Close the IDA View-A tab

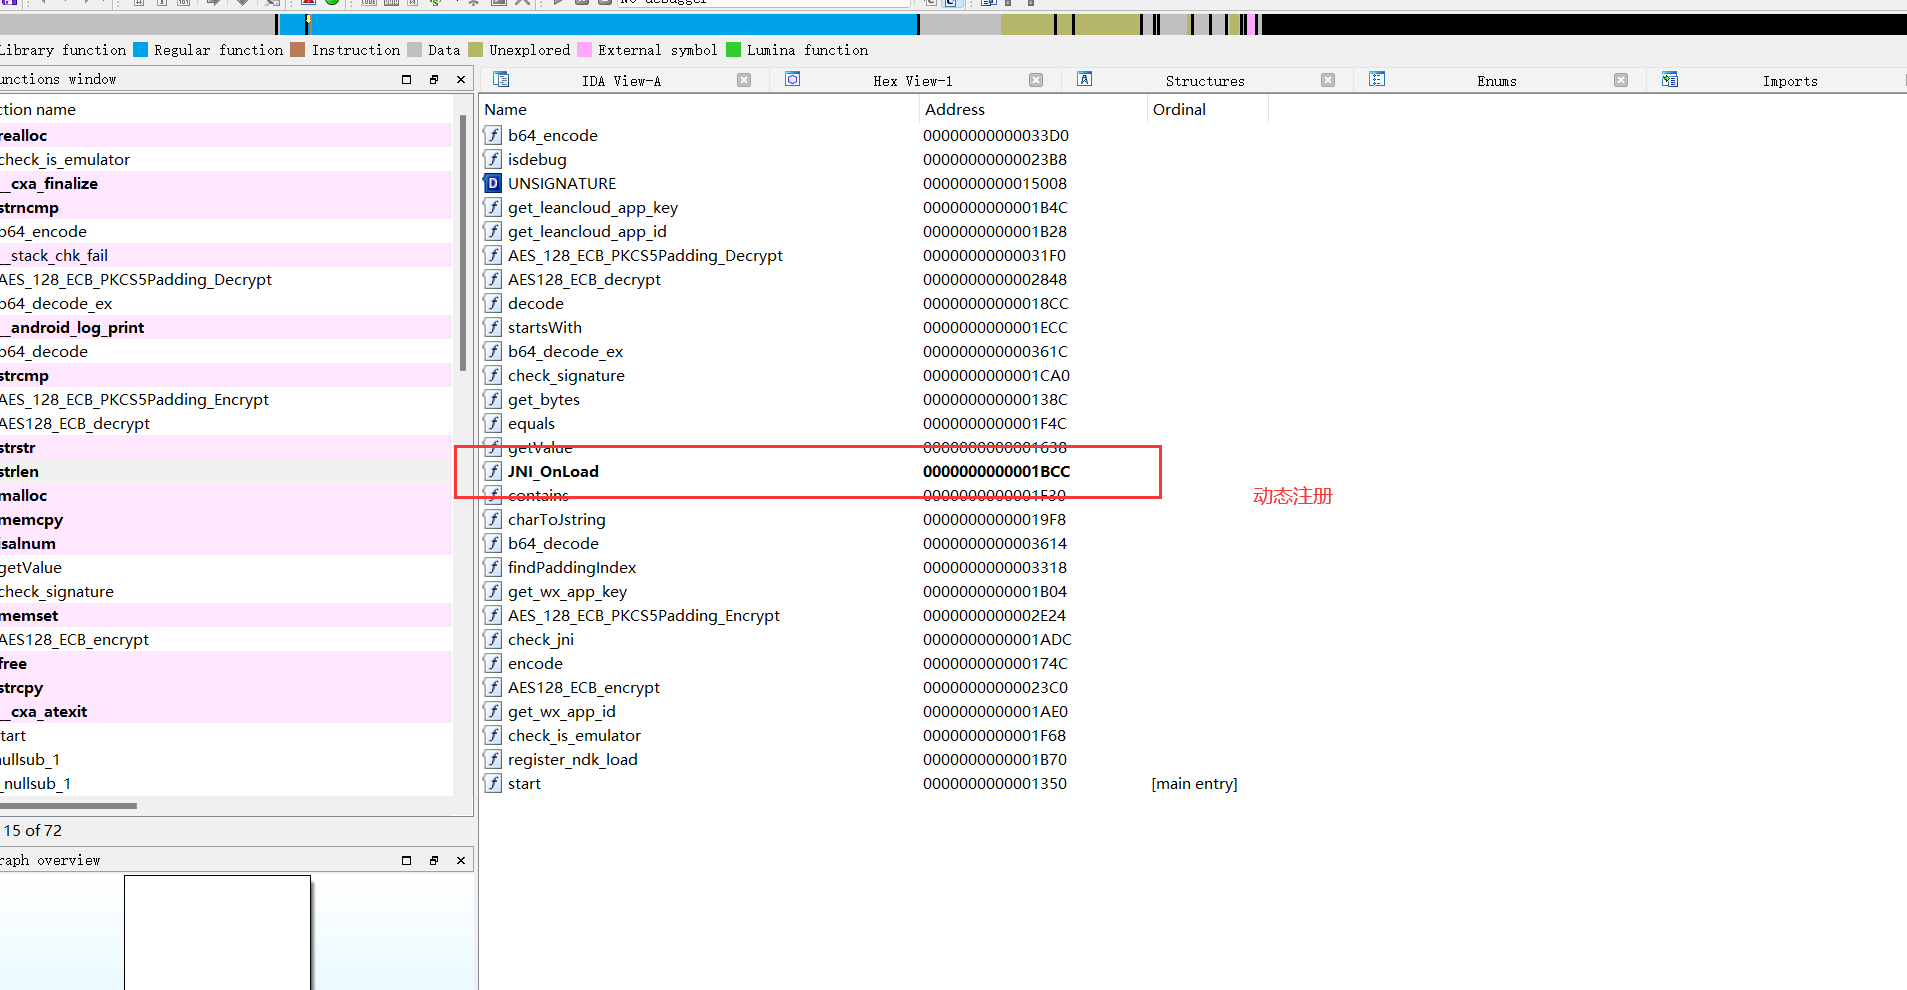[x=744, y=80]
